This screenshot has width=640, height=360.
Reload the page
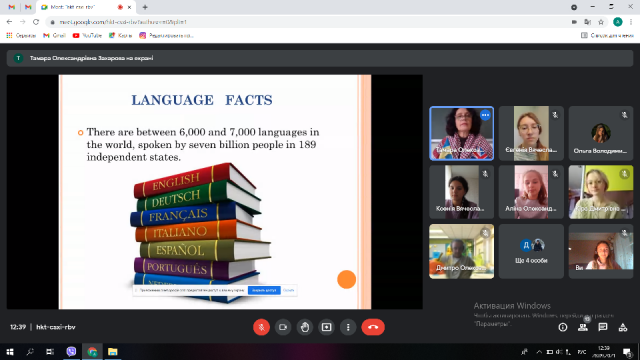click(x=36, y=22)
